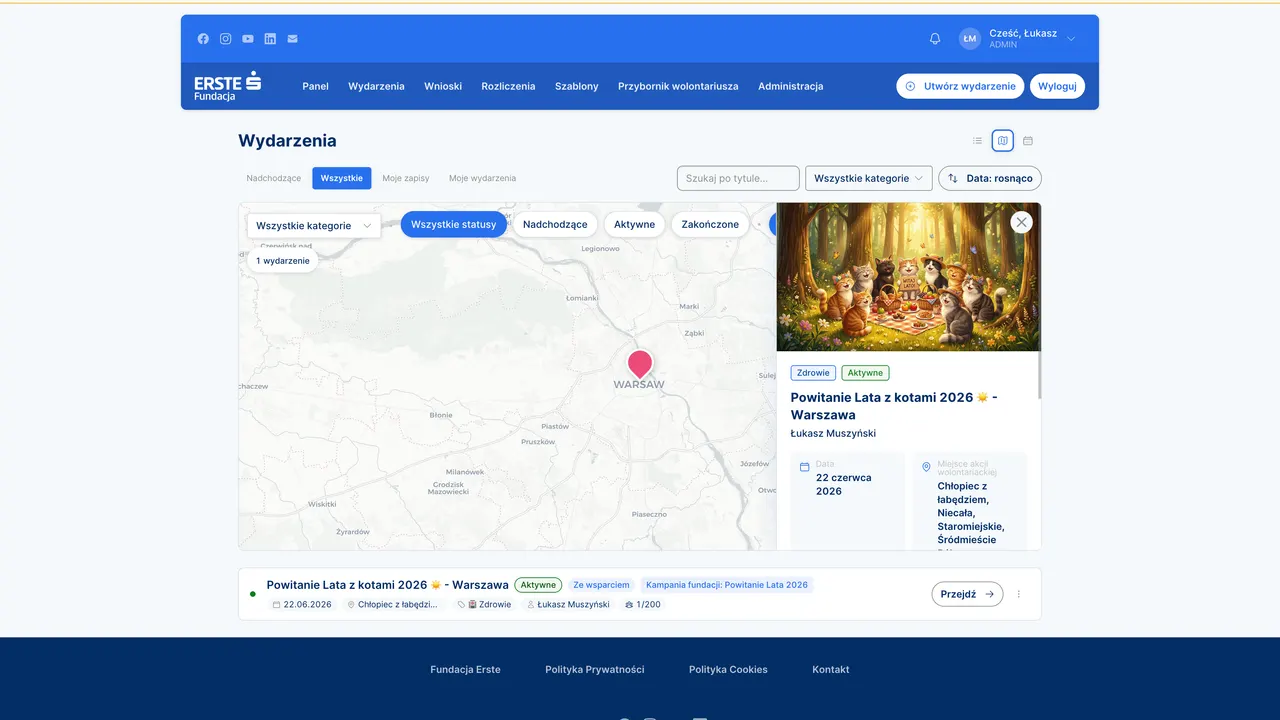Open the Polityka Prywatności footer link
Image resolution: width=1280 pixels, height=720 pixels.
click(595, 670)
